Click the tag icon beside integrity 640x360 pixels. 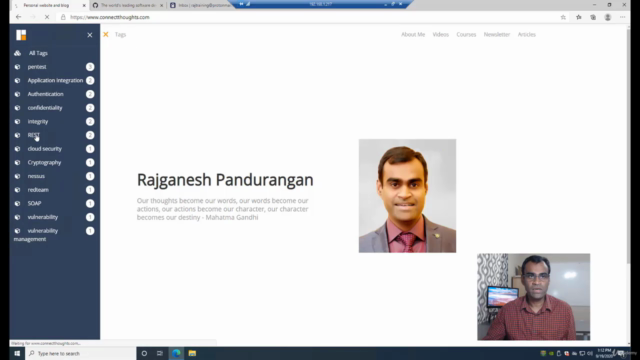click(x=17, y=121)
